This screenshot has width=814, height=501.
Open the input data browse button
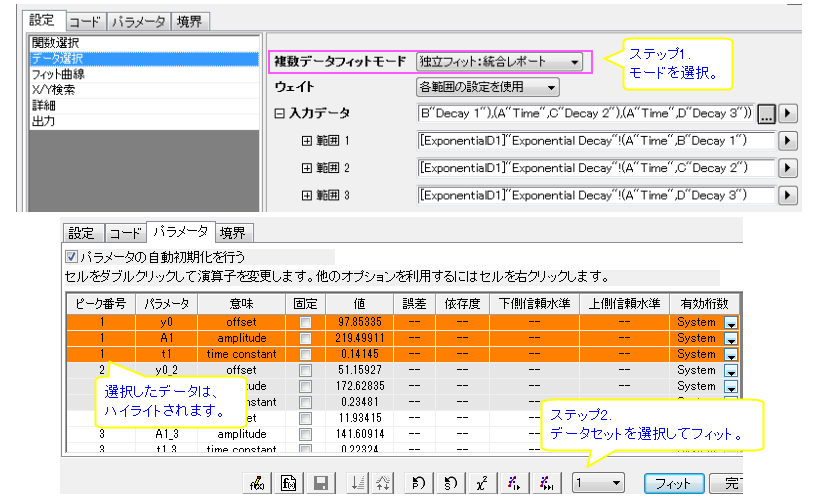(766, 113)
